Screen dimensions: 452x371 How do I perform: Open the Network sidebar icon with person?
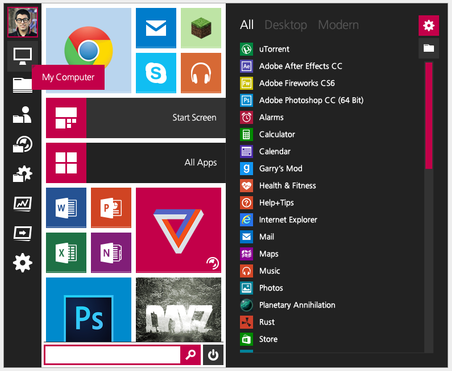[x=23, y=115]
